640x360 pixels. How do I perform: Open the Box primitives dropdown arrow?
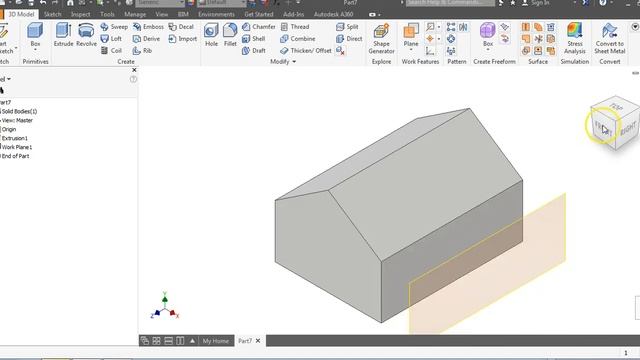(35, 50)
